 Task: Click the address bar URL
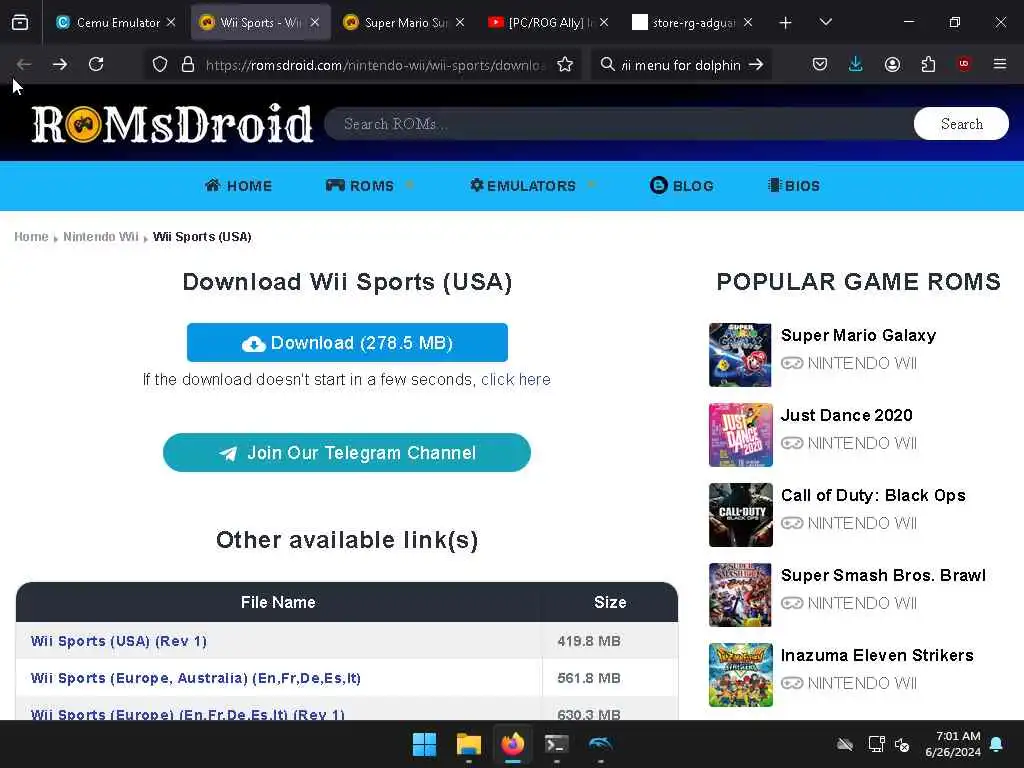(x=374, y=65)
